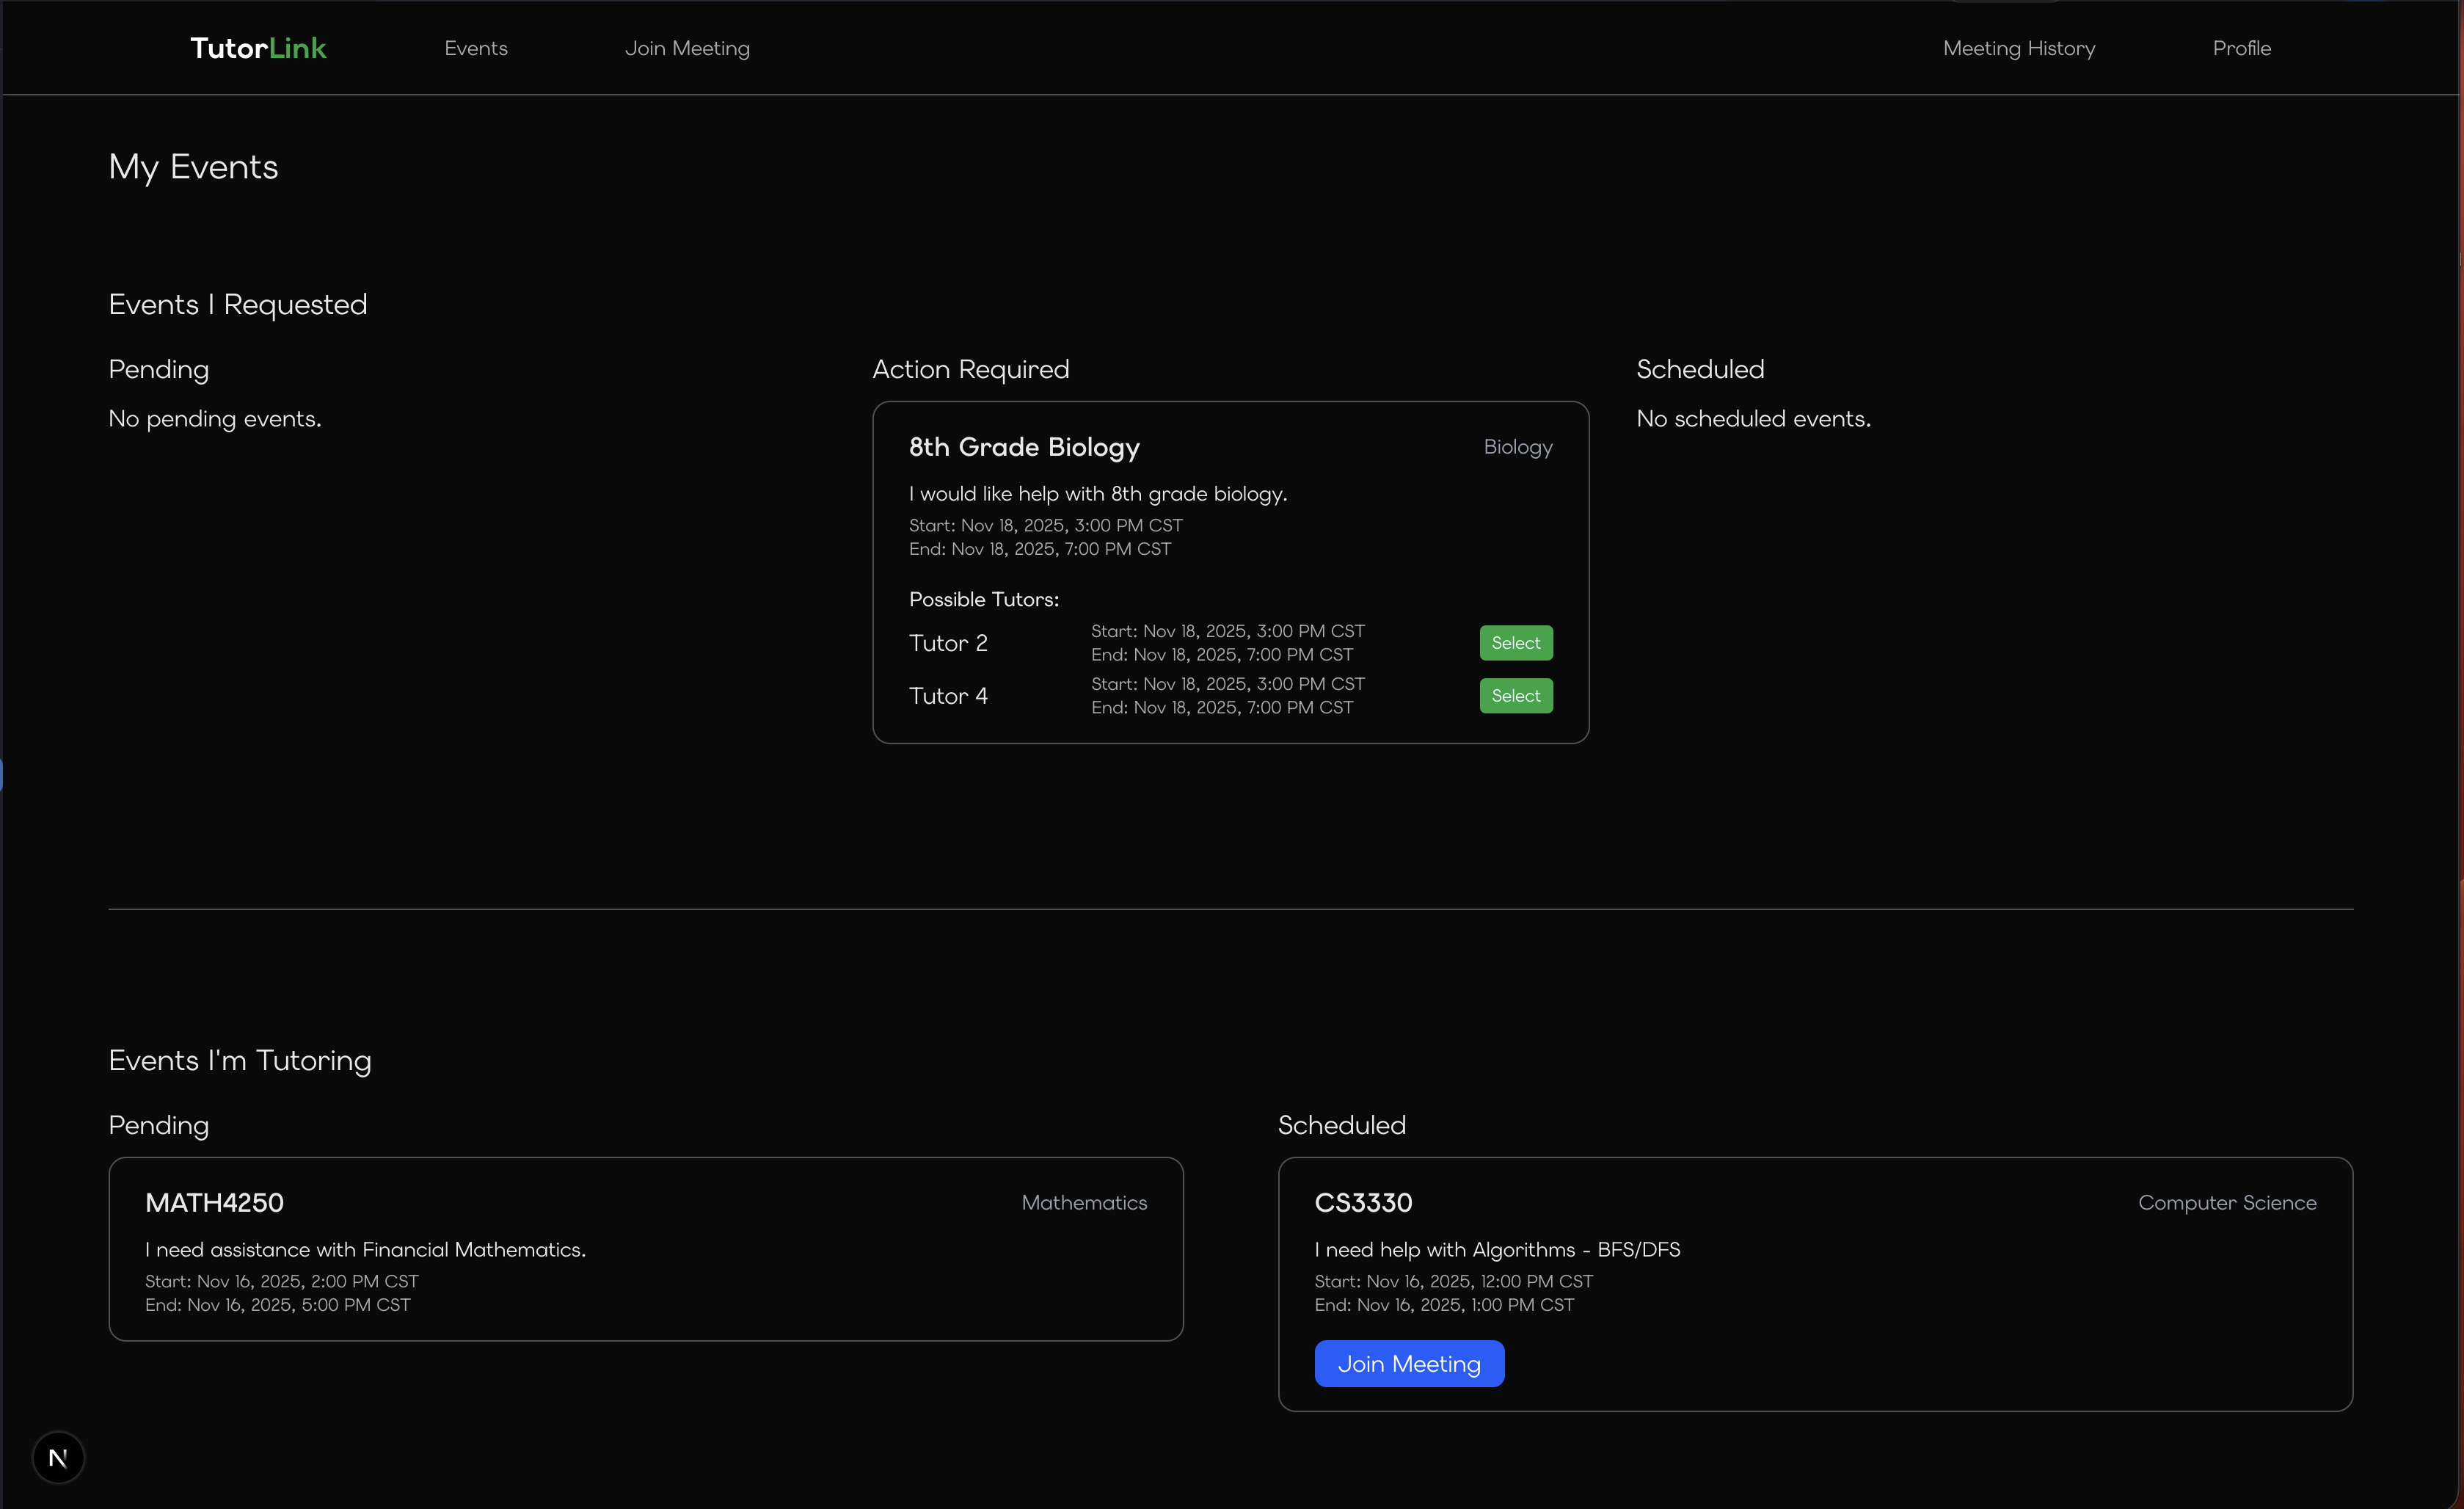
Task: Click the Action Required column heading
Action: (x=970, y=369)
